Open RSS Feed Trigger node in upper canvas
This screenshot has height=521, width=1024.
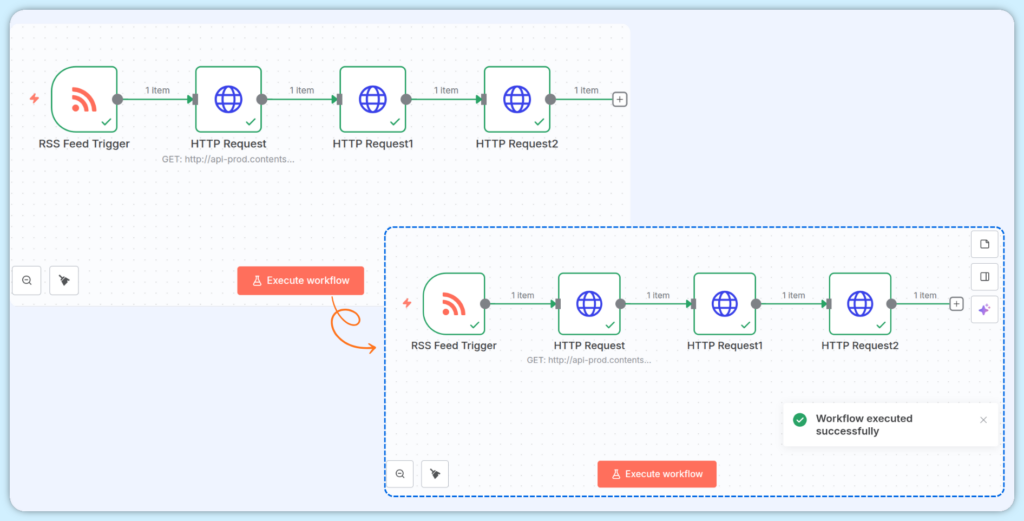tap(84, 99)
